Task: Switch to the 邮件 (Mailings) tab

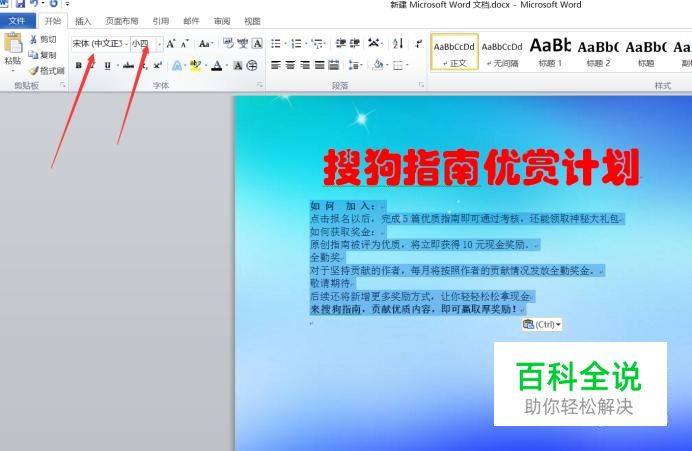Action: click(x=192, y=21)
